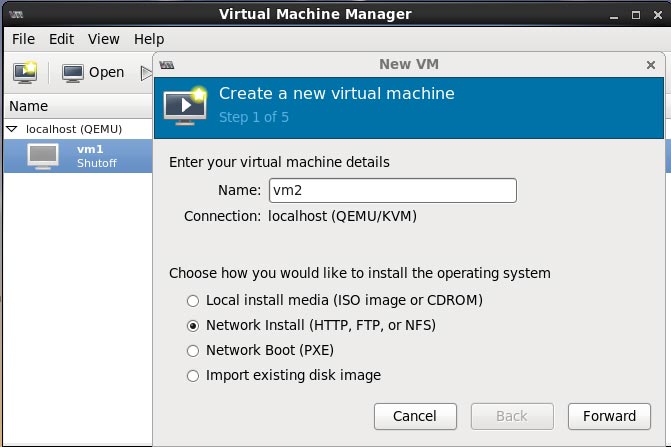The width and height of the screenshot is (671, 447).
Task: Click the Cancel button
Action: point(415,416)
